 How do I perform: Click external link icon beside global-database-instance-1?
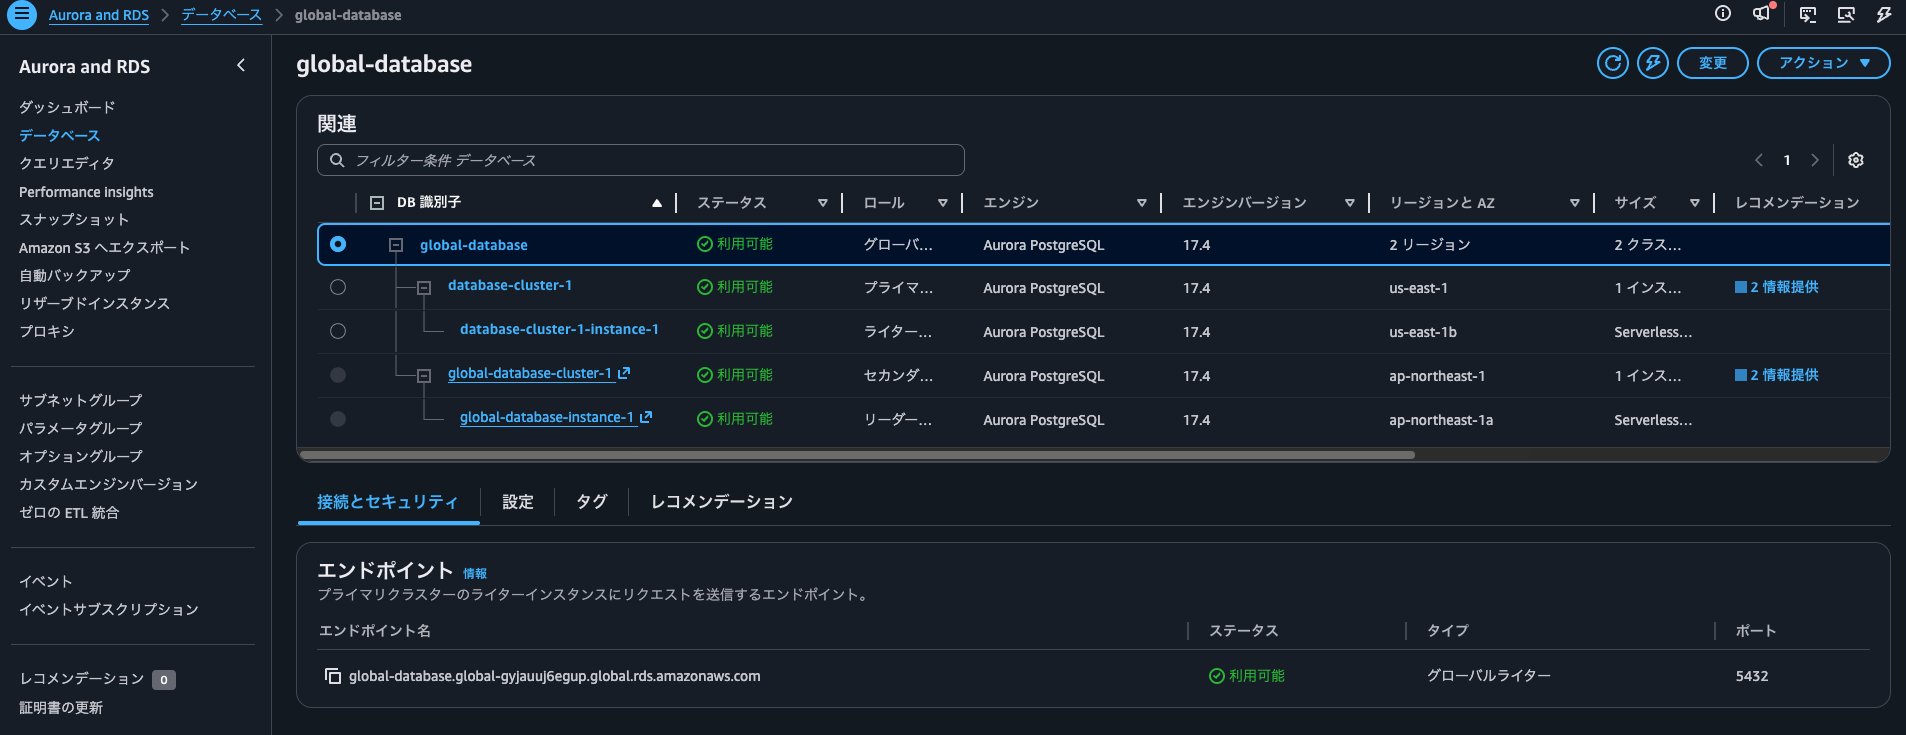[x=646, y=417]
